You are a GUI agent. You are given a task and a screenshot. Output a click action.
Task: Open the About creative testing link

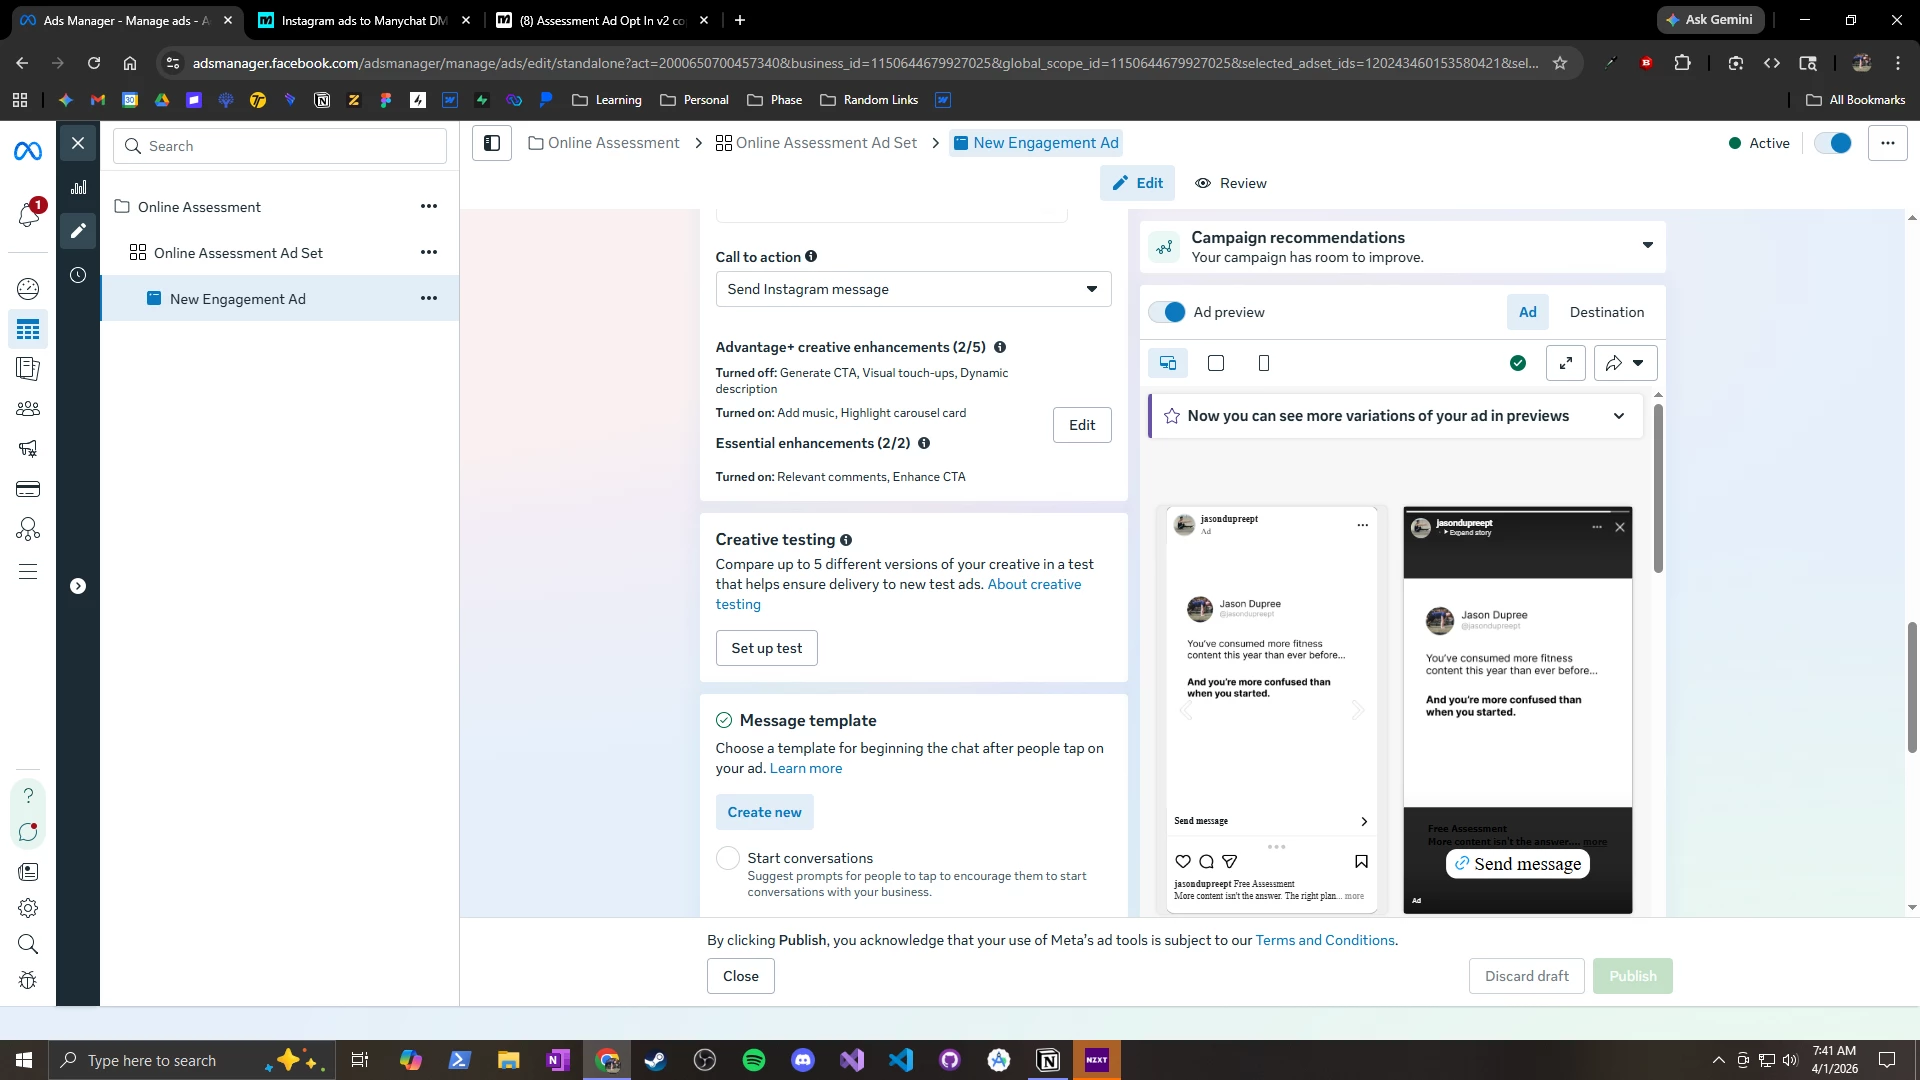[1034, 584]
